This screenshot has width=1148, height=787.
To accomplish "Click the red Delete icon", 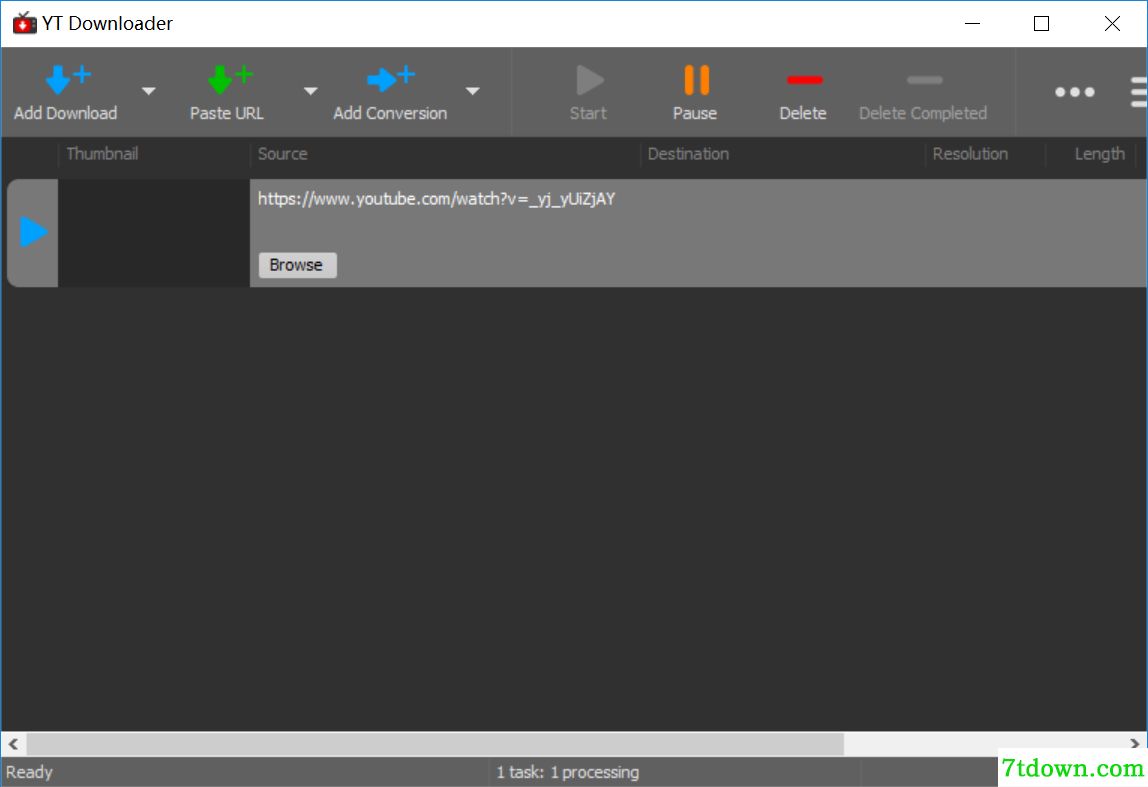I will [x=804, y=80].
